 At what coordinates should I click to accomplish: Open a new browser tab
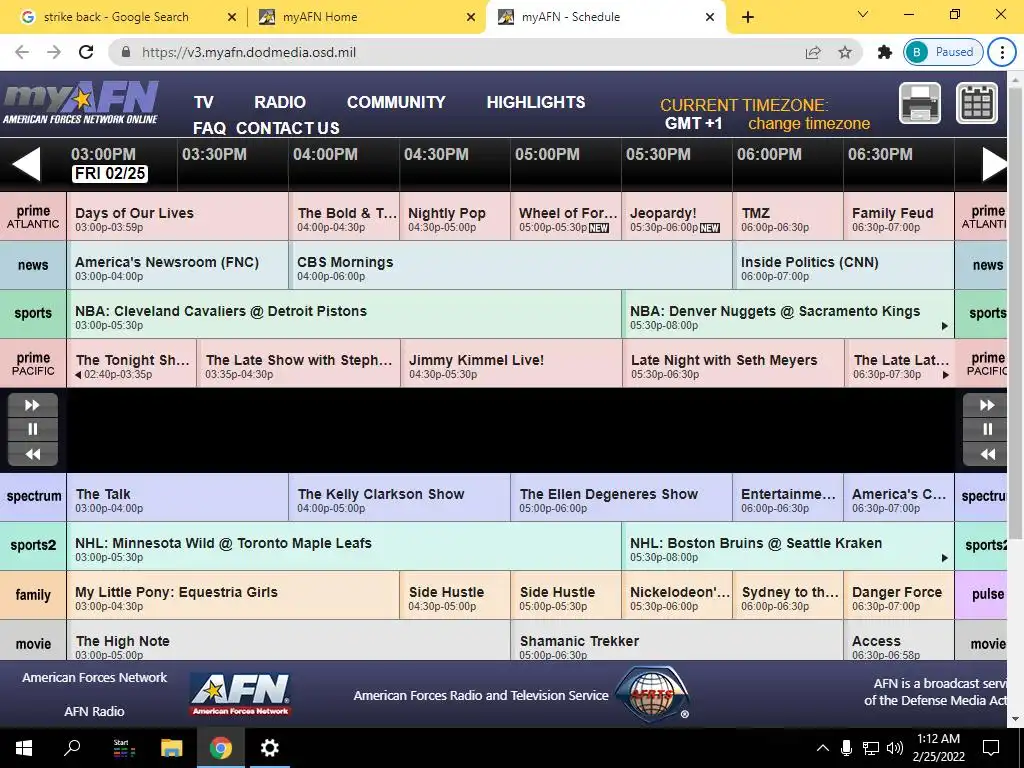coord(748,17)
